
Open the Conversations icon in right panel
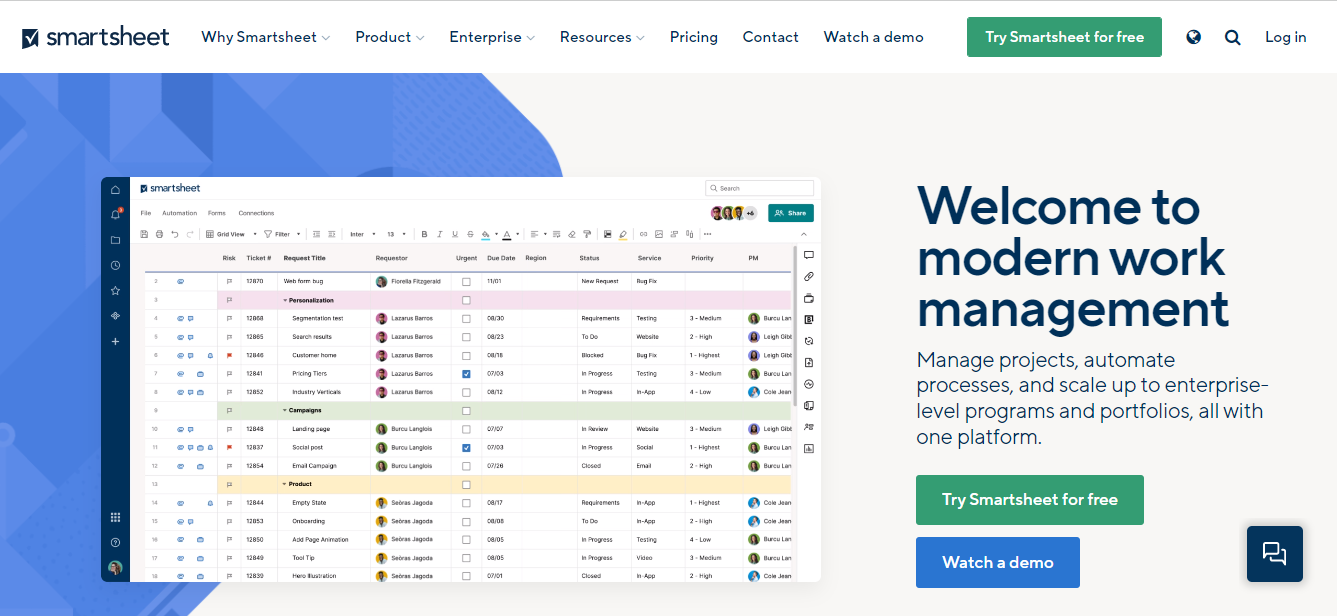[x=808, y=255]
